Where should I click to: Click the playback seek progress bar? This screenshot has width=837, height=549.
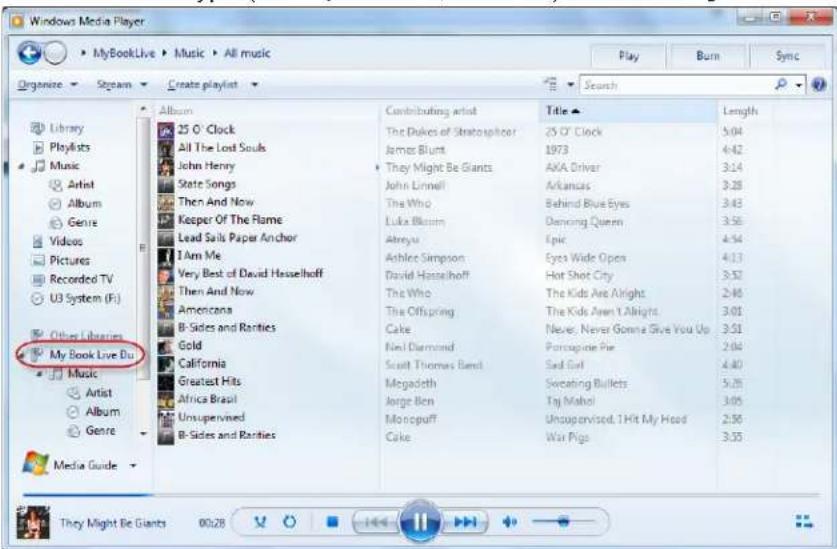[x=421, y=495]
